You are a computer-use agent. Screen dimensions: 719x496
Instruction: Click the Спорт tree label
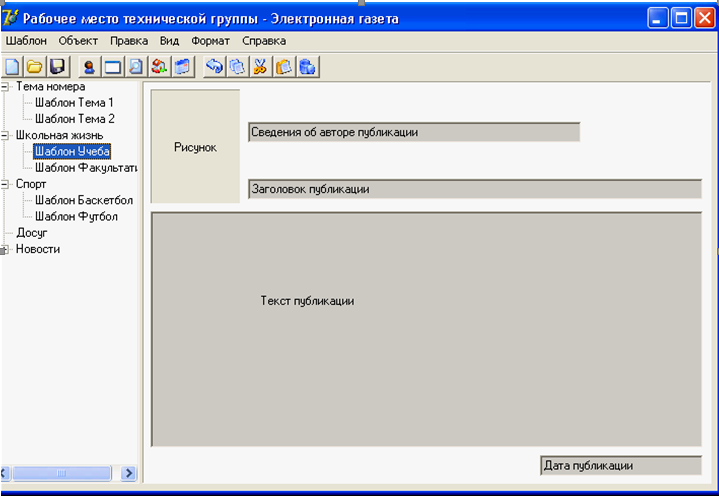pos(31,184)
